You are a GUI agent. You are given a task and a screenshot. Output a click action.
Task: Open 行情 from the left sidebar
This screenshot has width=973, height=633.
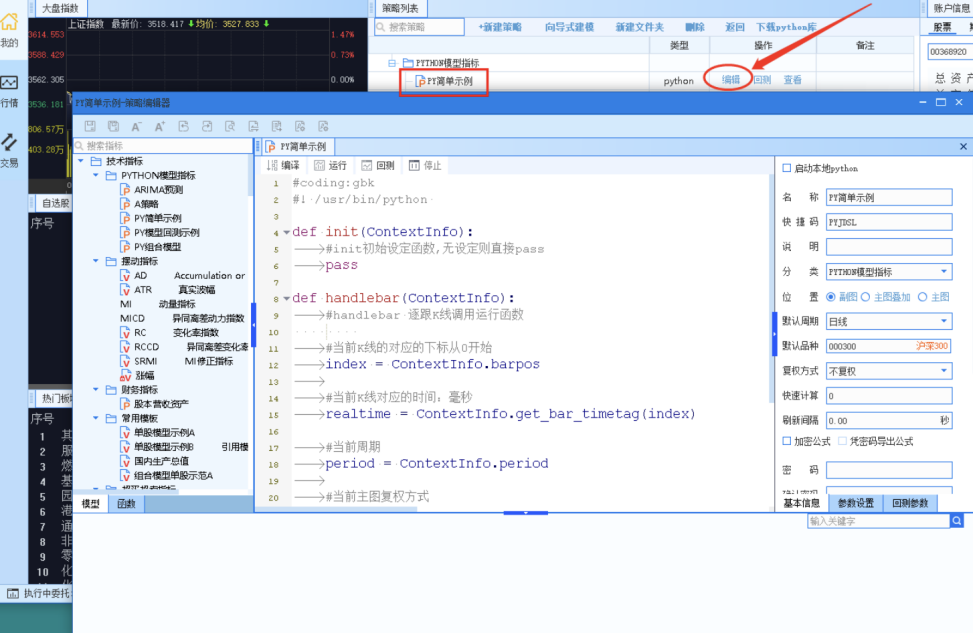(x=9, y=90)
